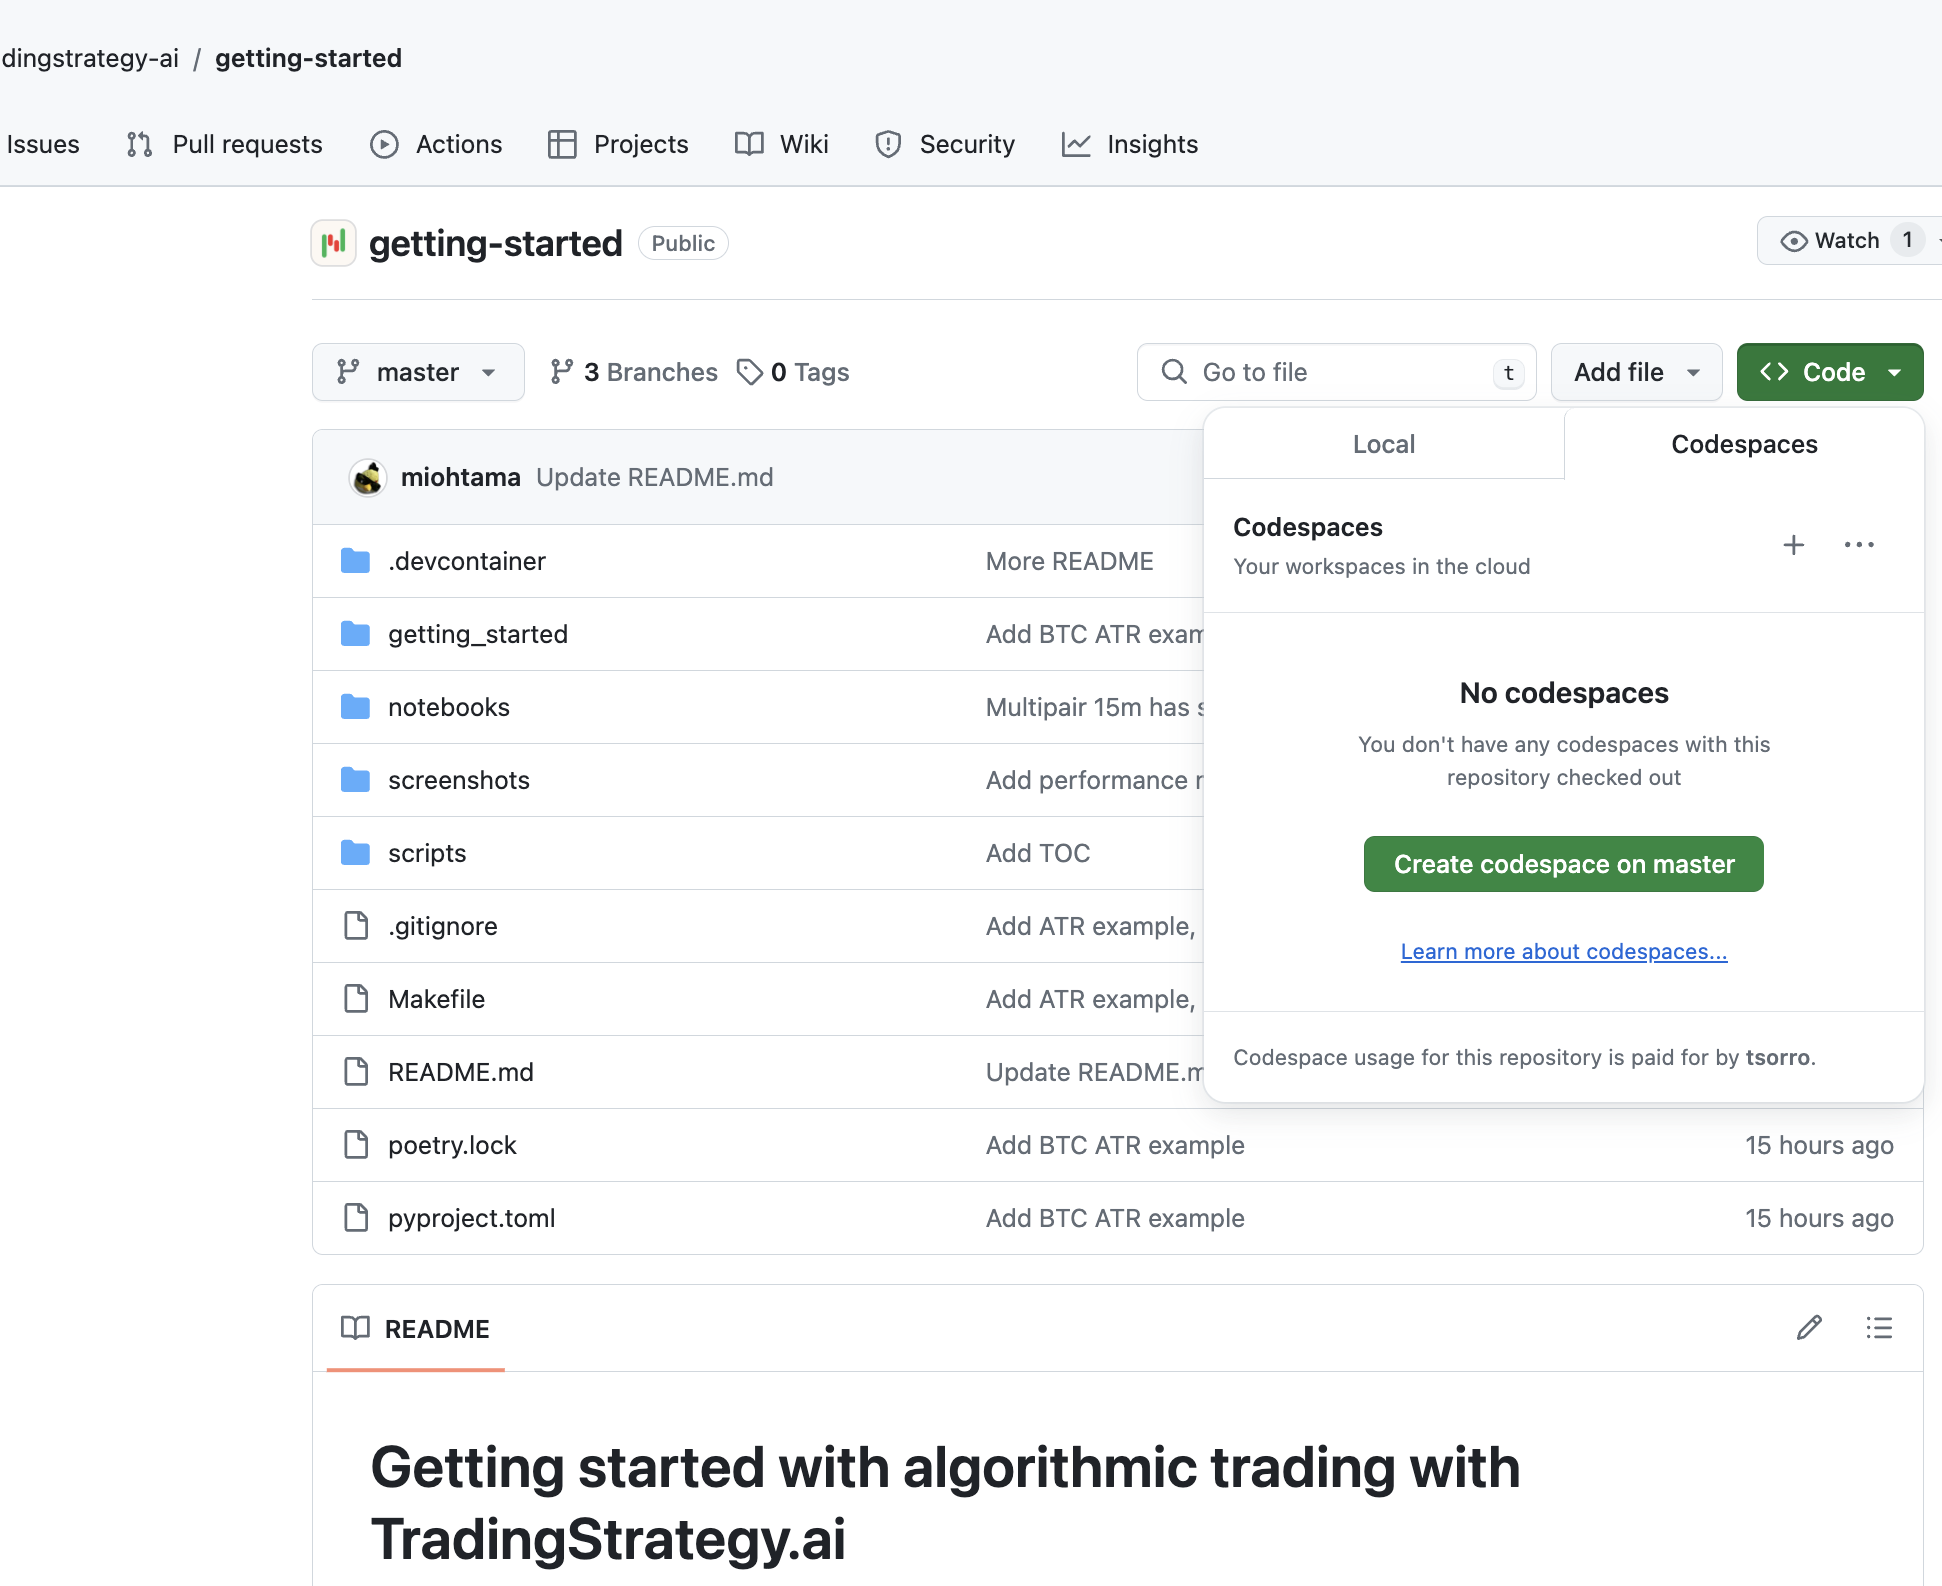Click the miohtama avatar image
This screenshot has height=1586, width=1942.
point(368,478)
